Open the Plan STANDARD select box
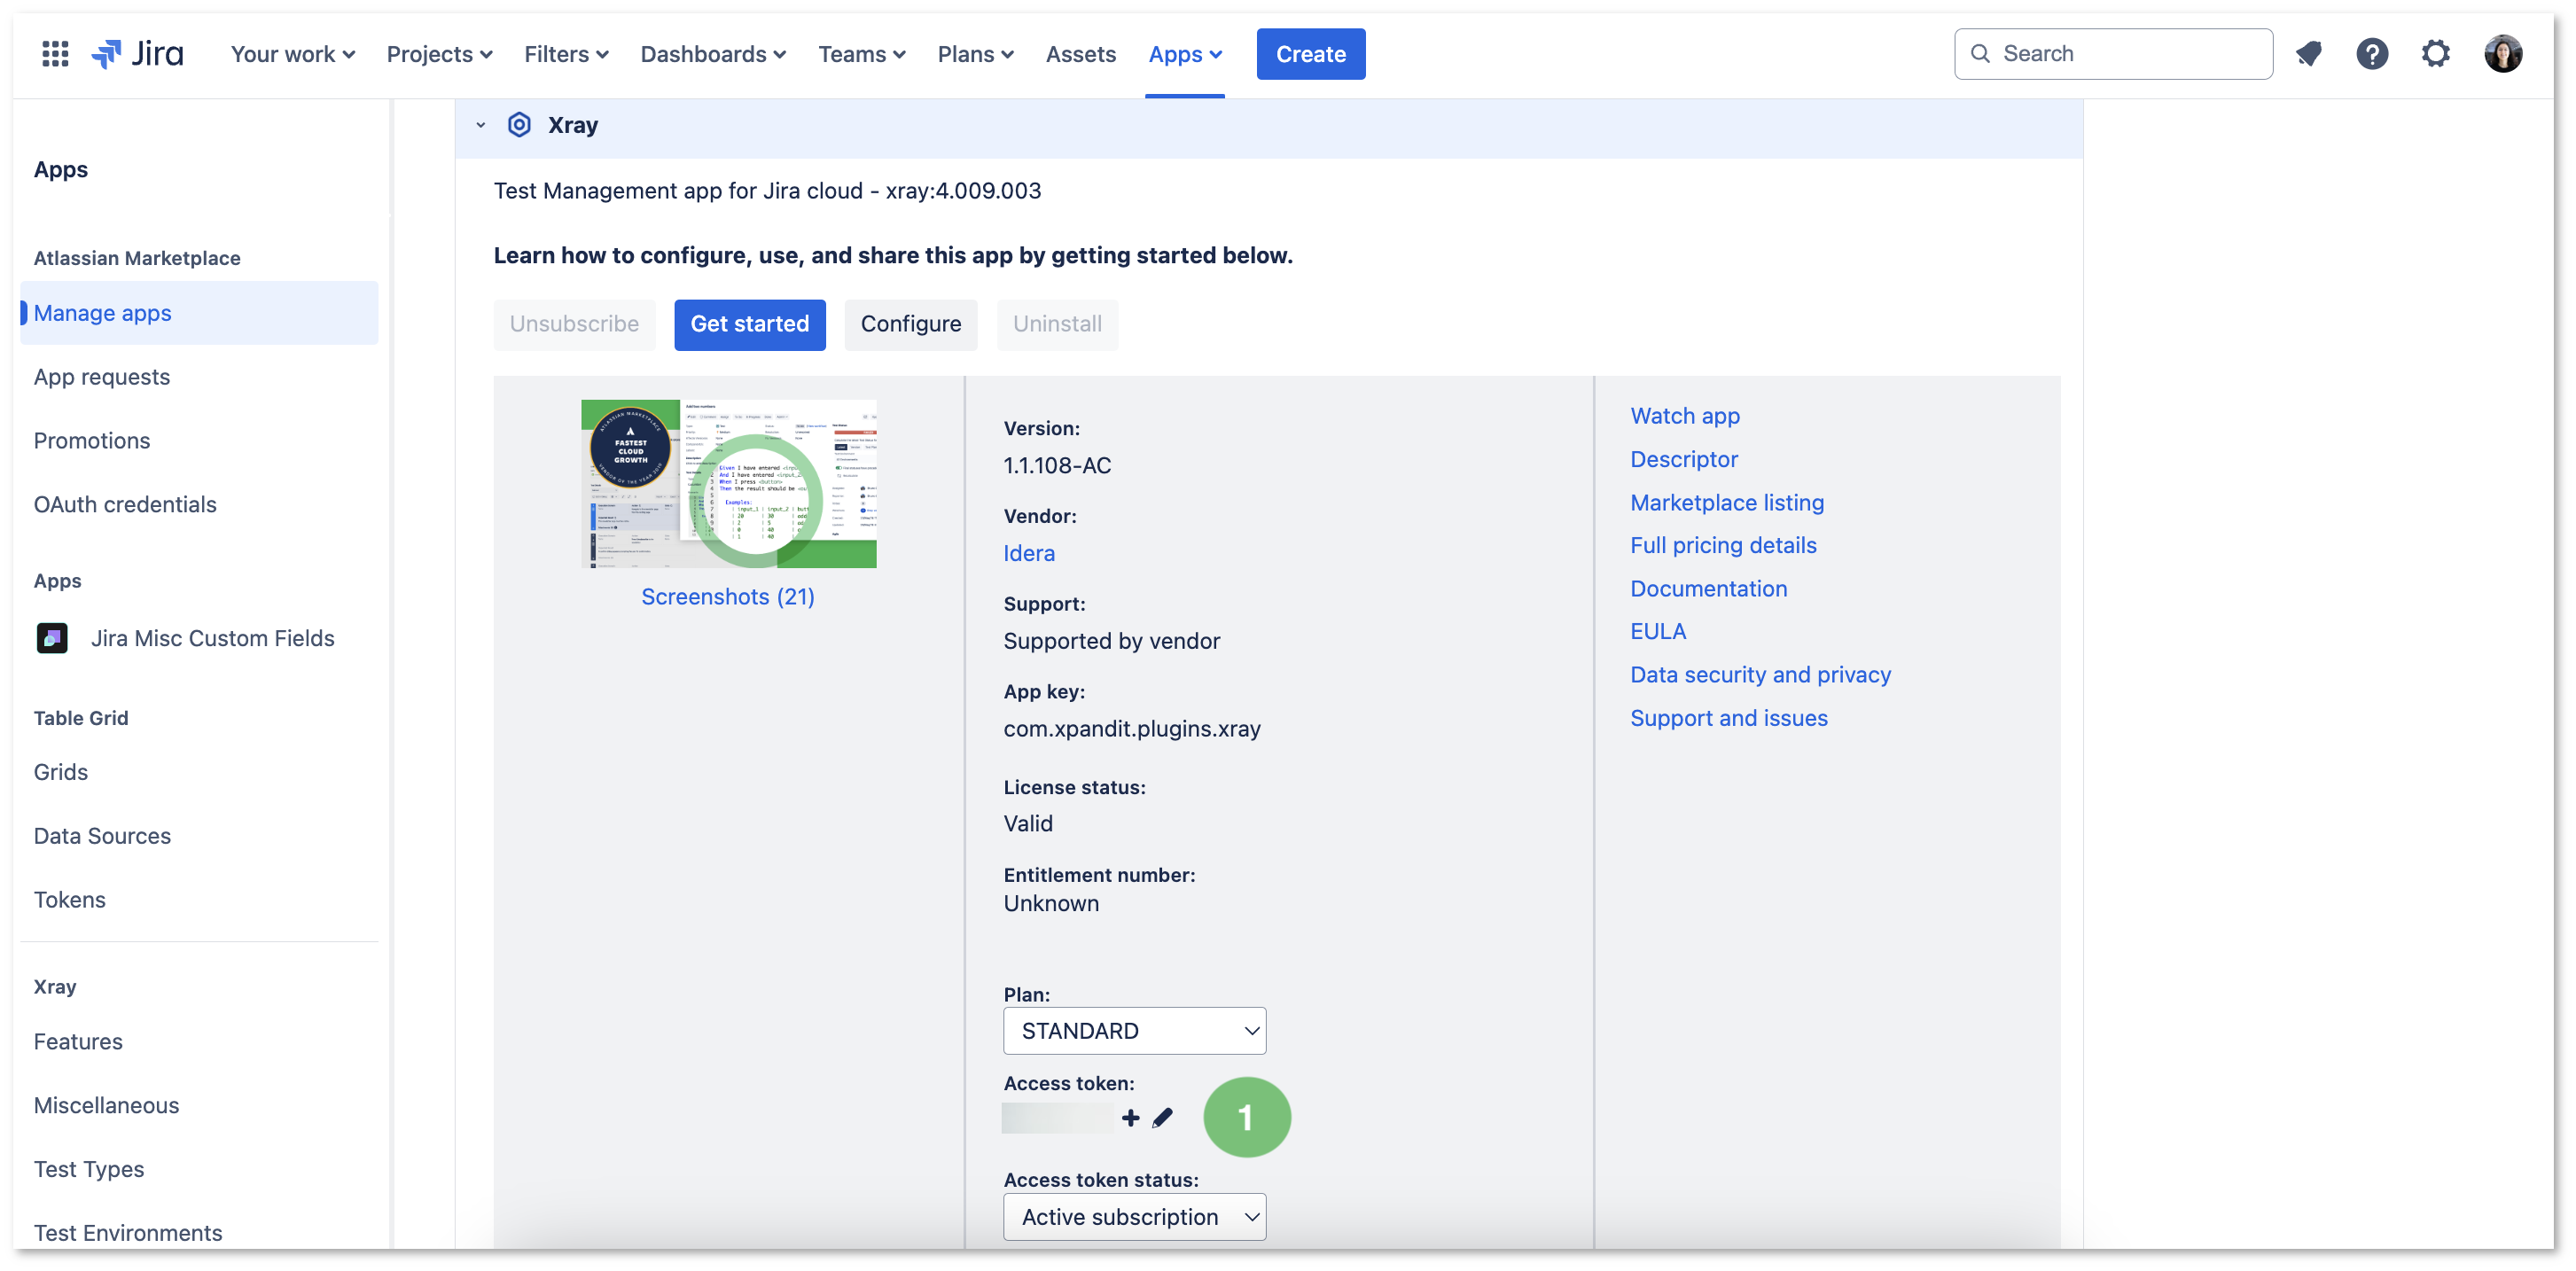 pyautogui.click(x=1135, y=1031)
